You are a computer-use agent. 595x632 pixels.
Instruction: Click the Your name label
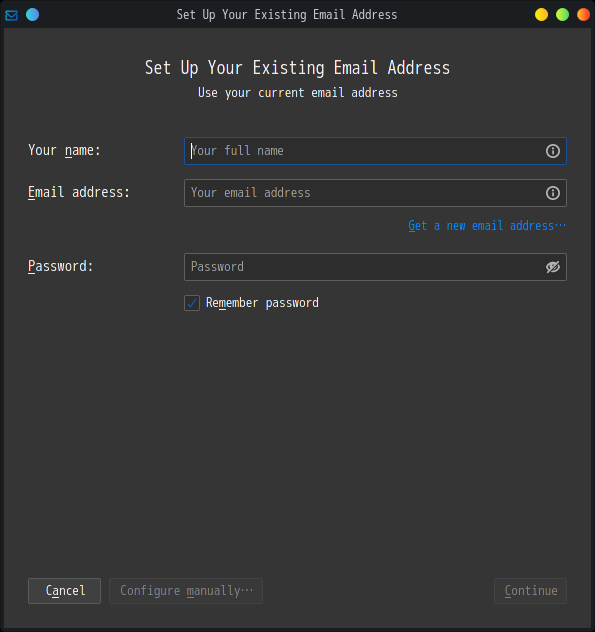point(64,150)
